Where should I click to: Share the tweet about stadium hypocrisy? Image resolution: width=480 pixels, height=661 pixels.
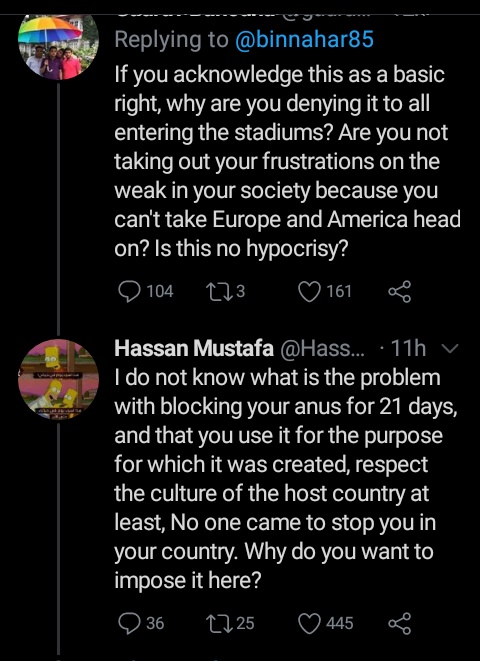click(399, 292)
